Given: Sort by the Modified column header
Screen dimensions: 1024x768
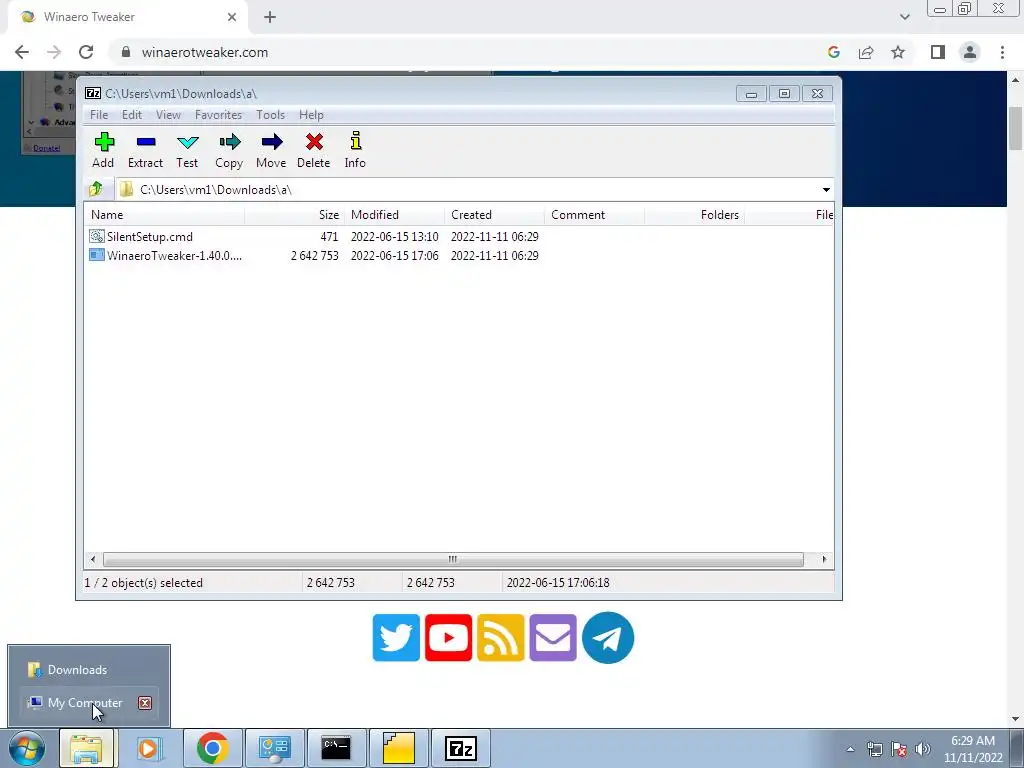Looking at the screenshot, I should (x=395, y=215).
